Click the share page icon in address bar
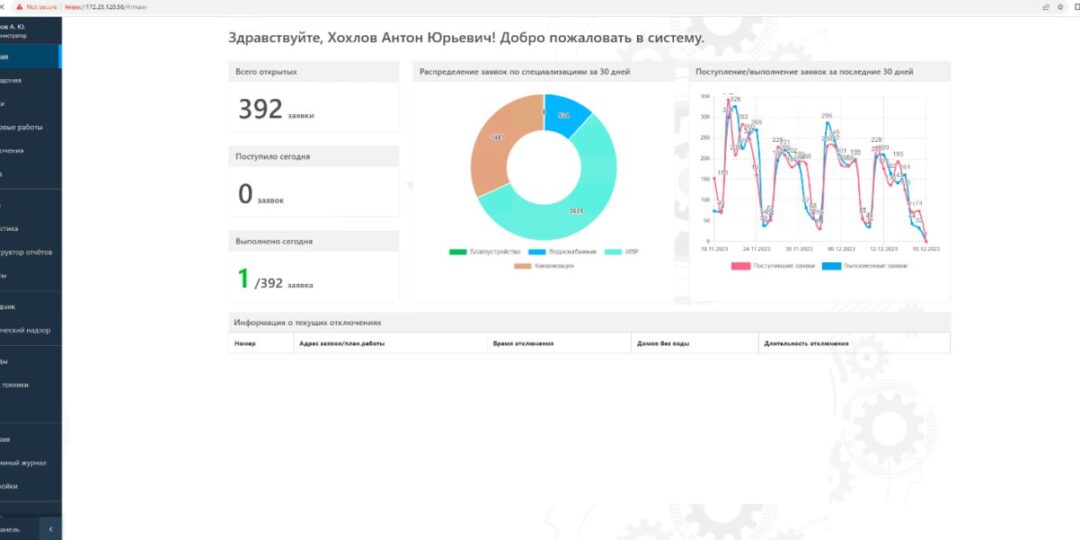This screenshot has width=1080, height=540. tap(1046, 6)
